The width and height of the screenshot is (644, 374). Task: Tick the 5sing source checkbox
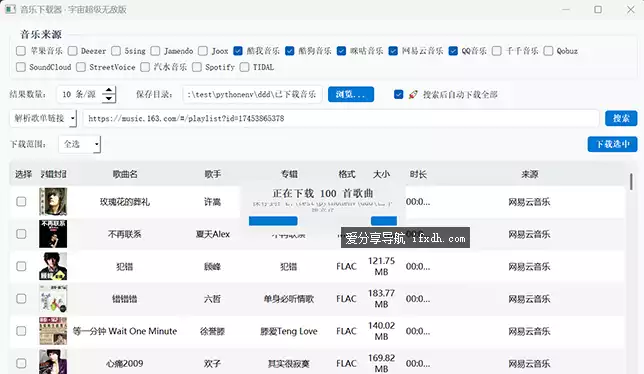click(116, 51)
